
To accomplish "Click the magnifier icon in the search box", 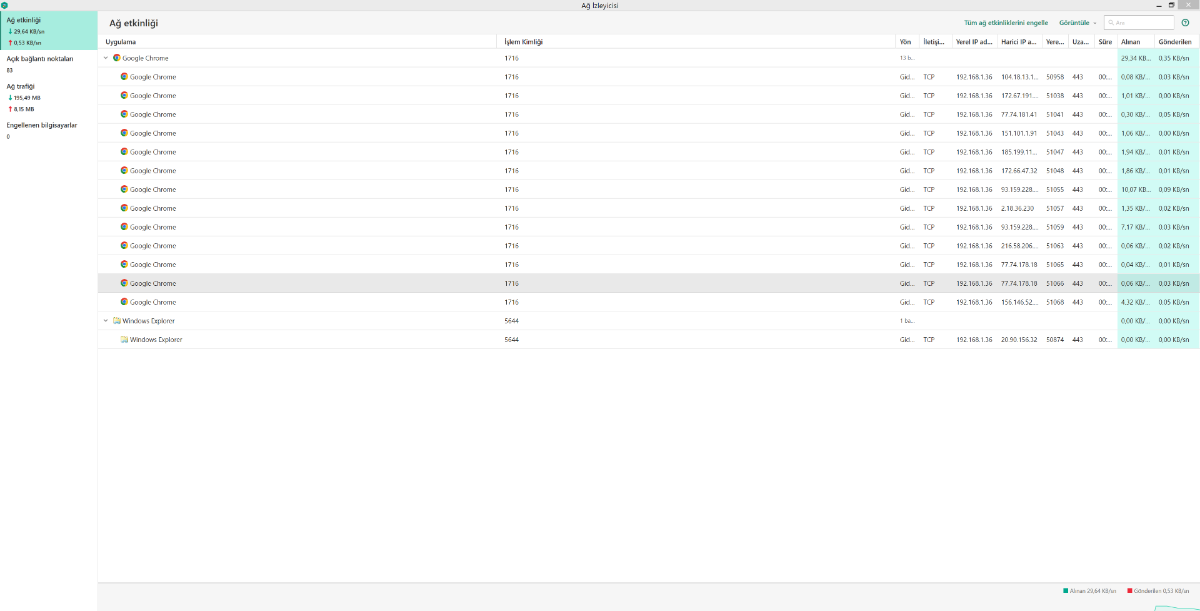I will click(1111, 22).
